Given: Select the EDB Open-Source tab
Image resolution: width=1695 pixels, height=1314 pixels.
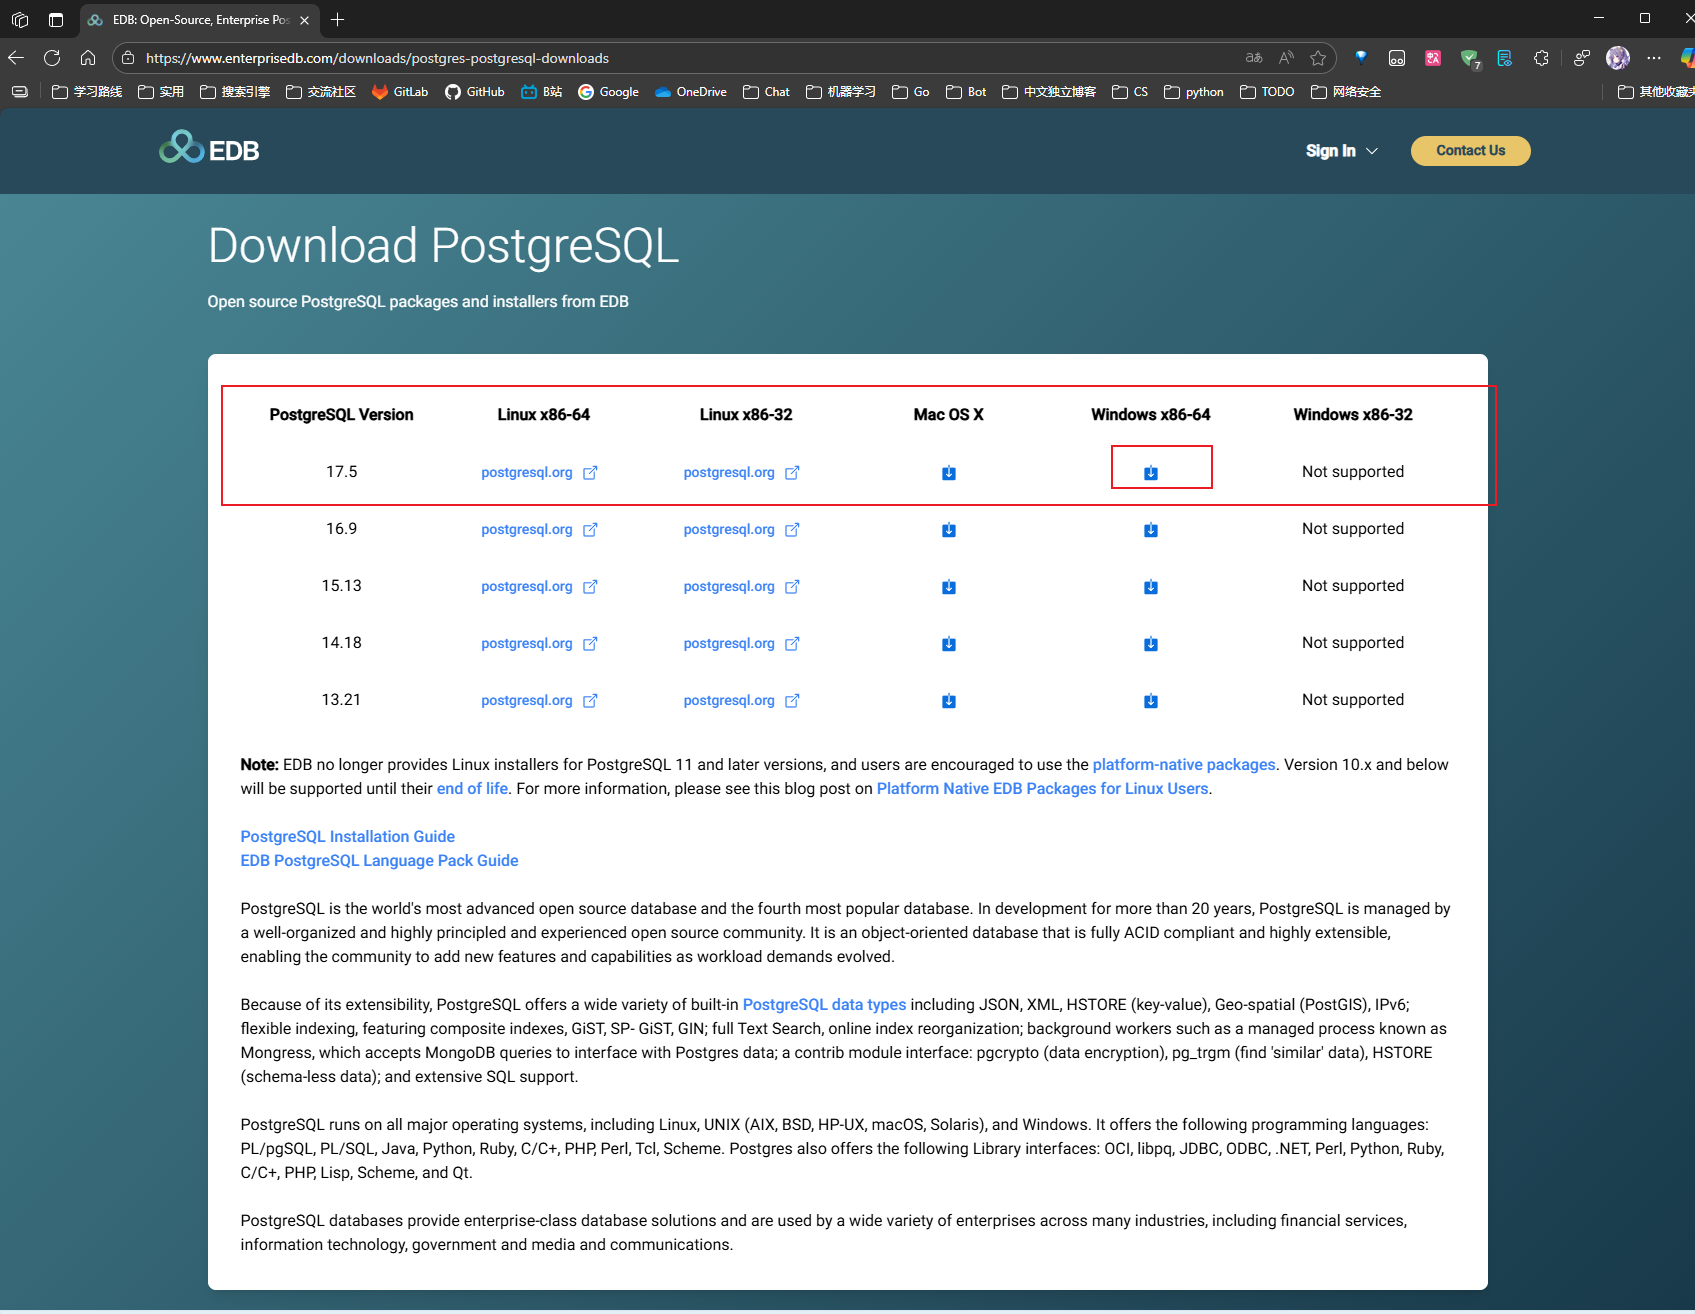Looking at the screenshot, I should pos(199,20).
